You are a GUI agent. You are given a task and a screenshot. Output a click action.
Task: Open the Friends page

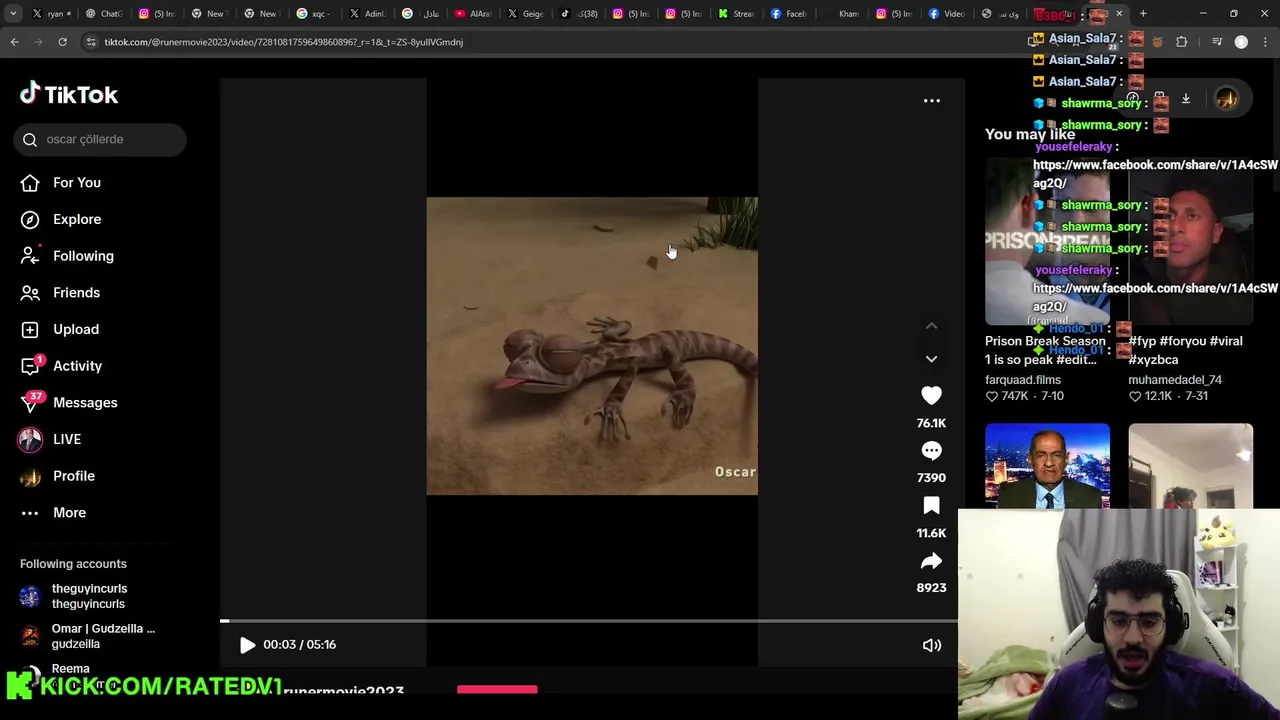pos(76,292)
